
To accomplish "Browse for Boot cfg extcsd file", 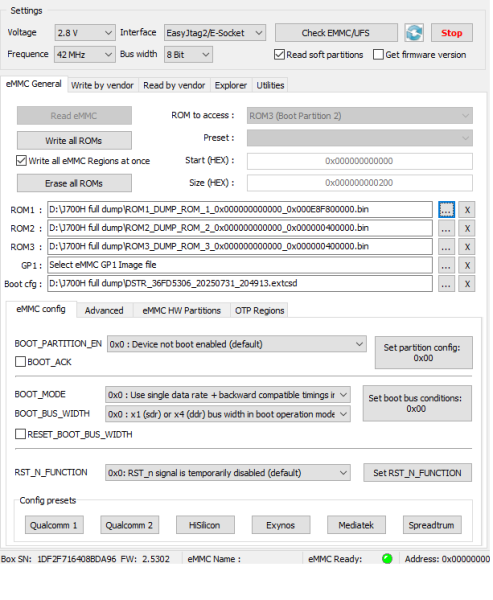I will (446, 284).
